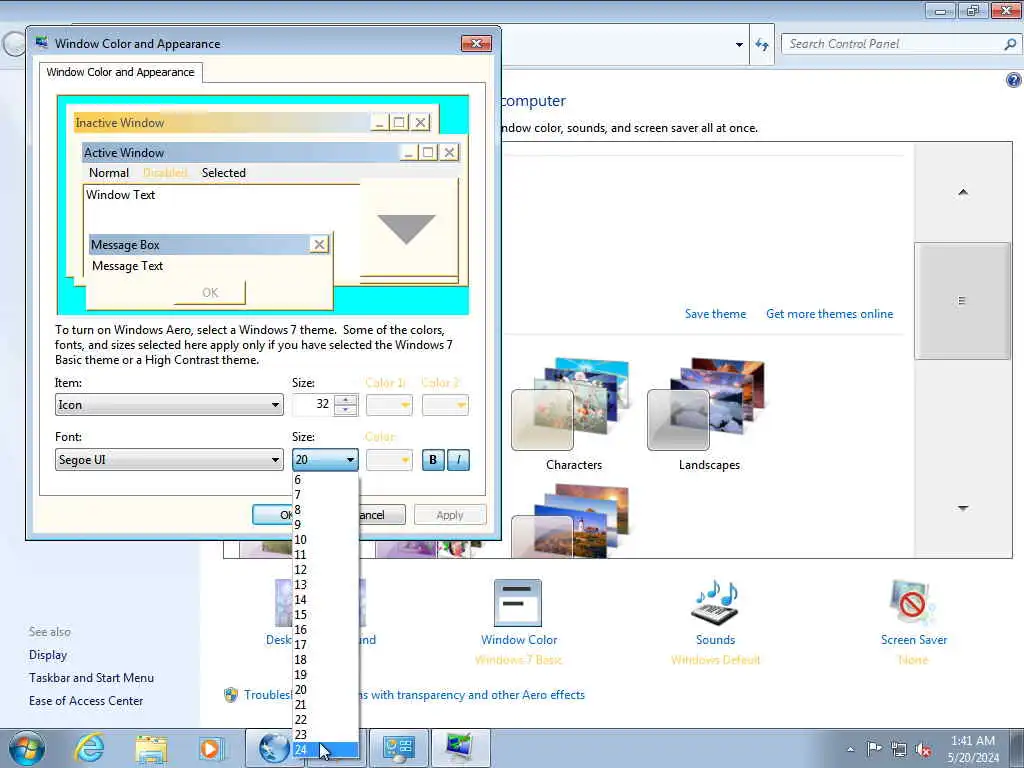This screenshot has width=1024, height=768.
Task: Close the Window Color and Appearance dialog
Action: 476,44
